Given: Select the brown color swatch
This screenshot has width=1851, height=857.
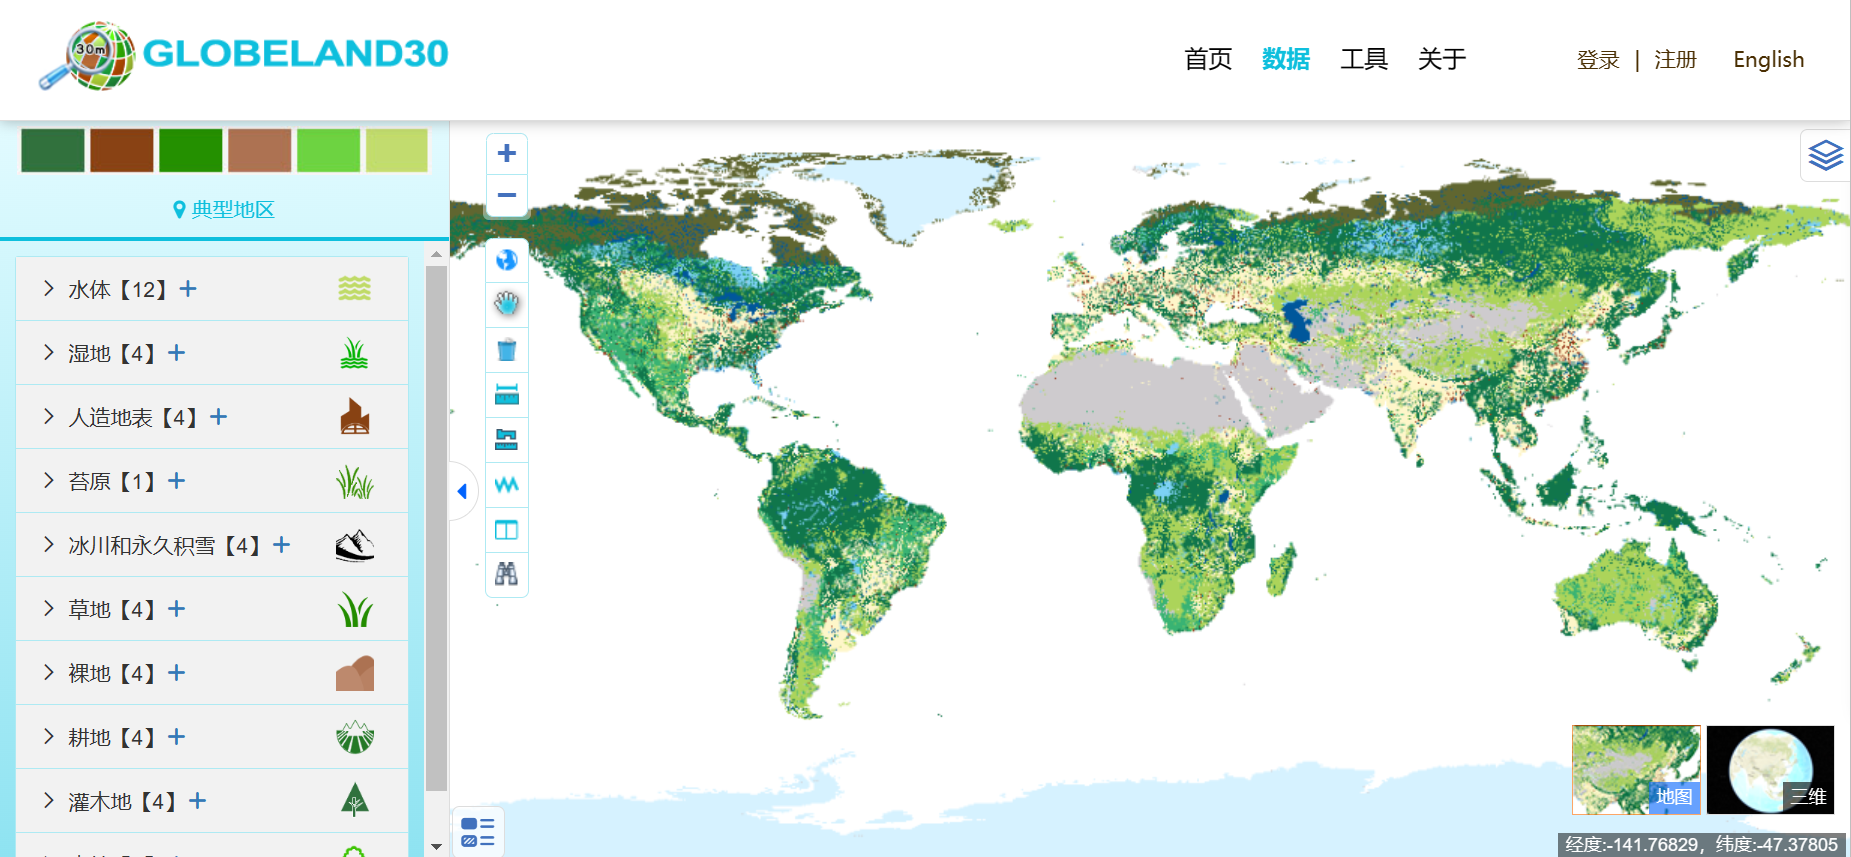Looking at the screenshot, I should (122, 150).
